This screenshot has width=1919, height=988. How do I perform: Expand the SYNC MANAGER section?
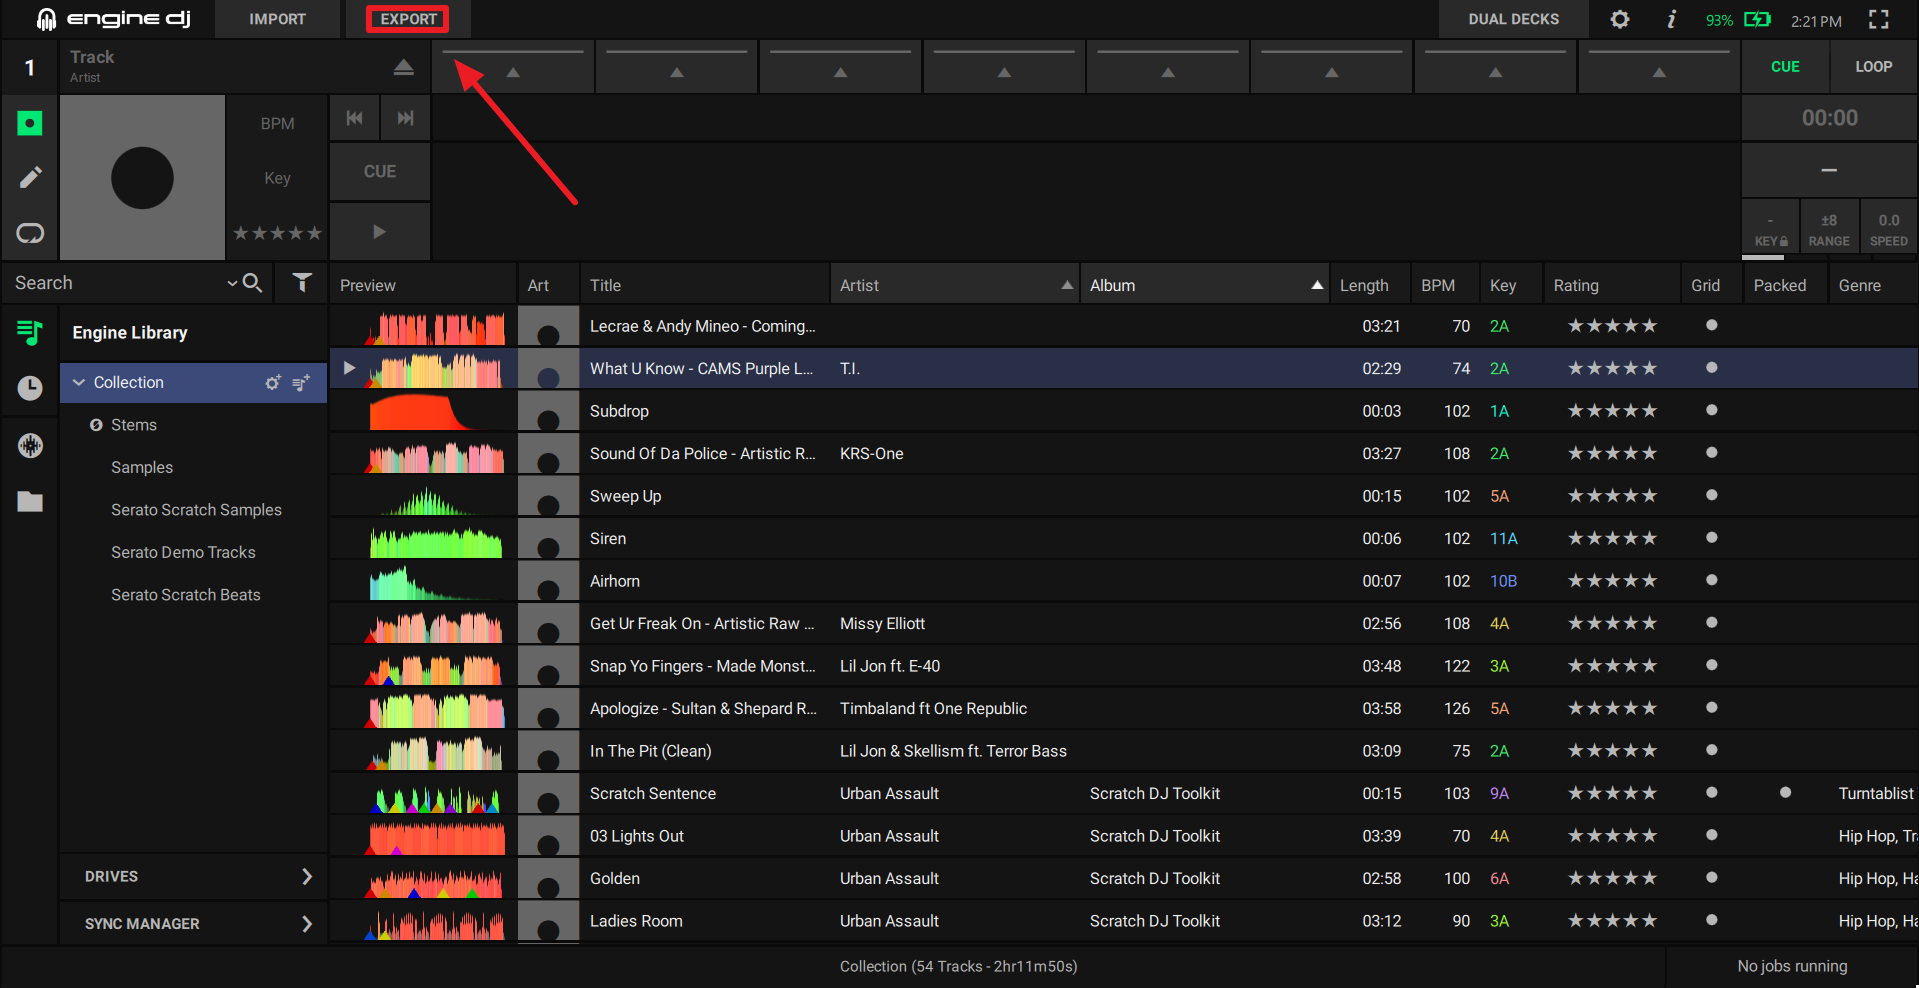[x=194, y=923]
